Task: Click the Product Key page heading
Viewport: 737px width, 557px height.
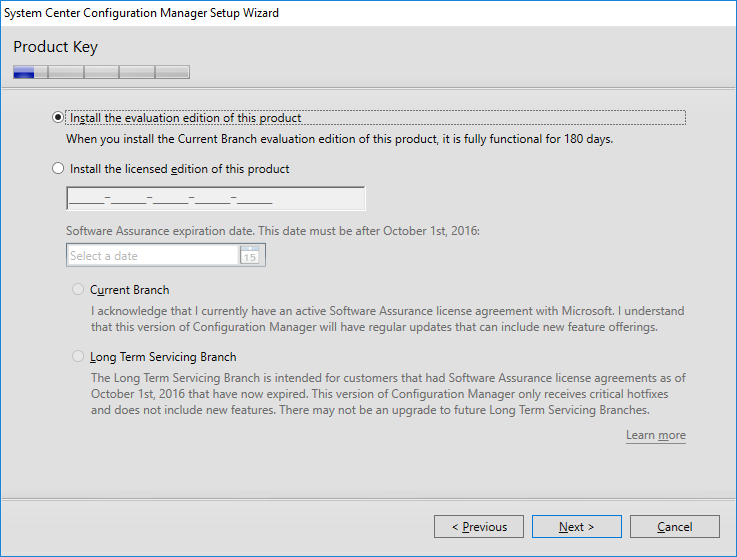Action: point(55,47)
